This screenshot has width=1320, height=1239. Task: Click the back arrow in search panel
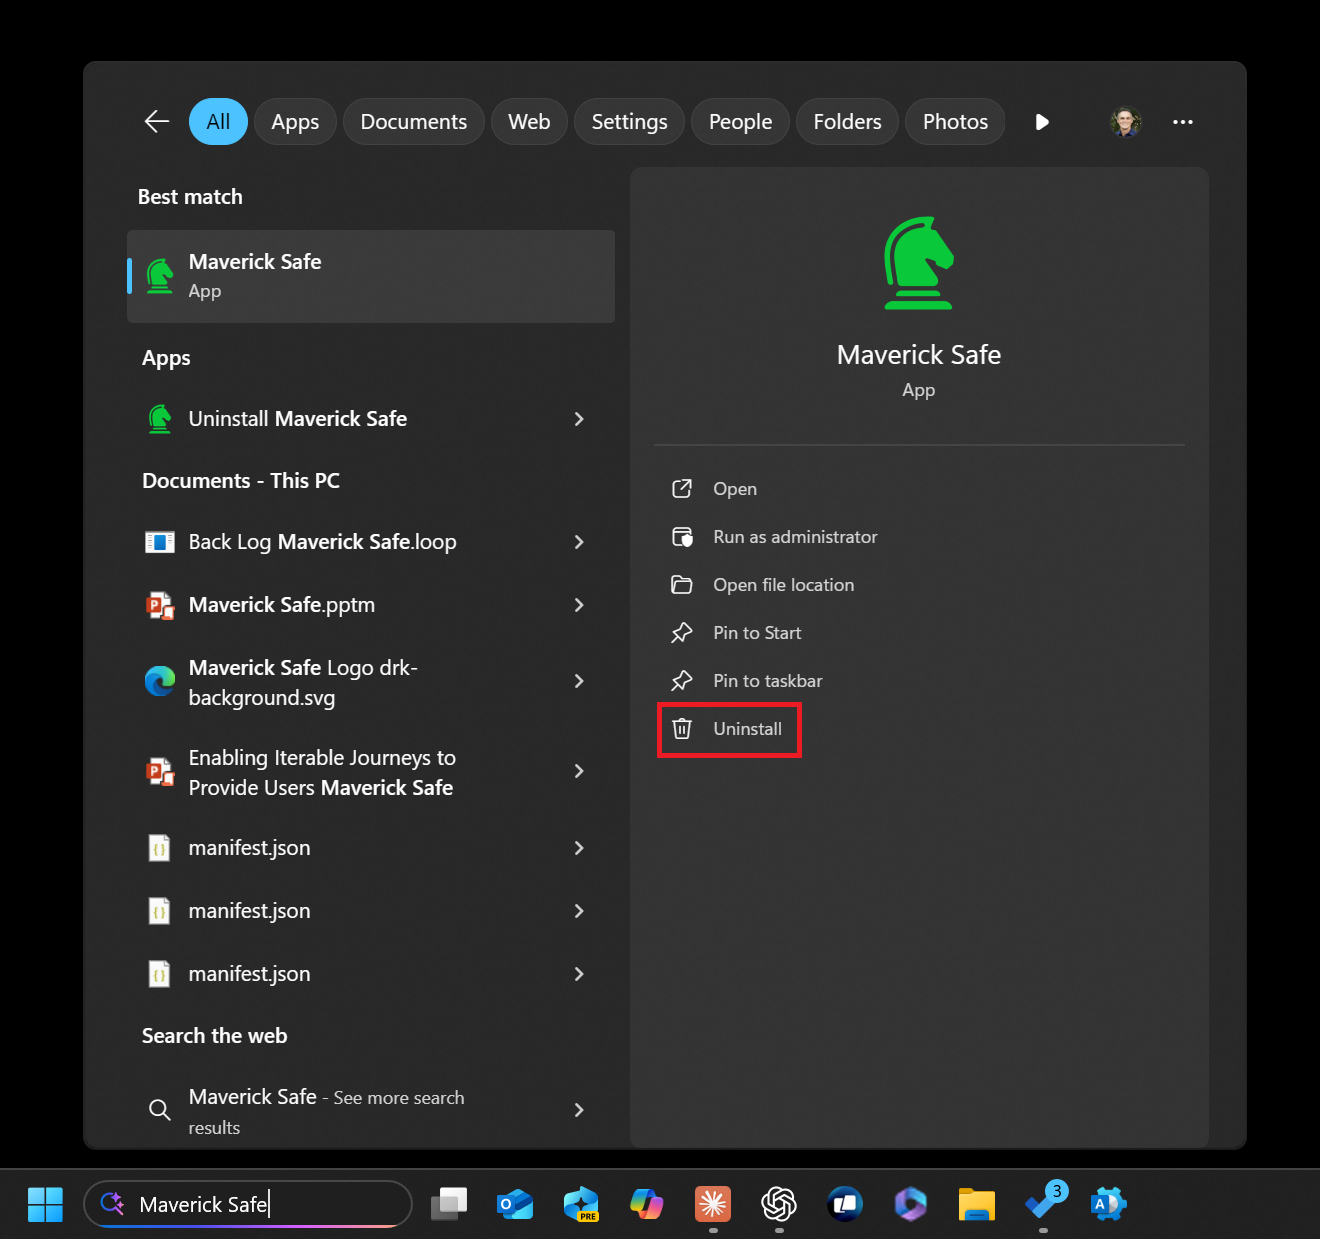coord(157,122)
